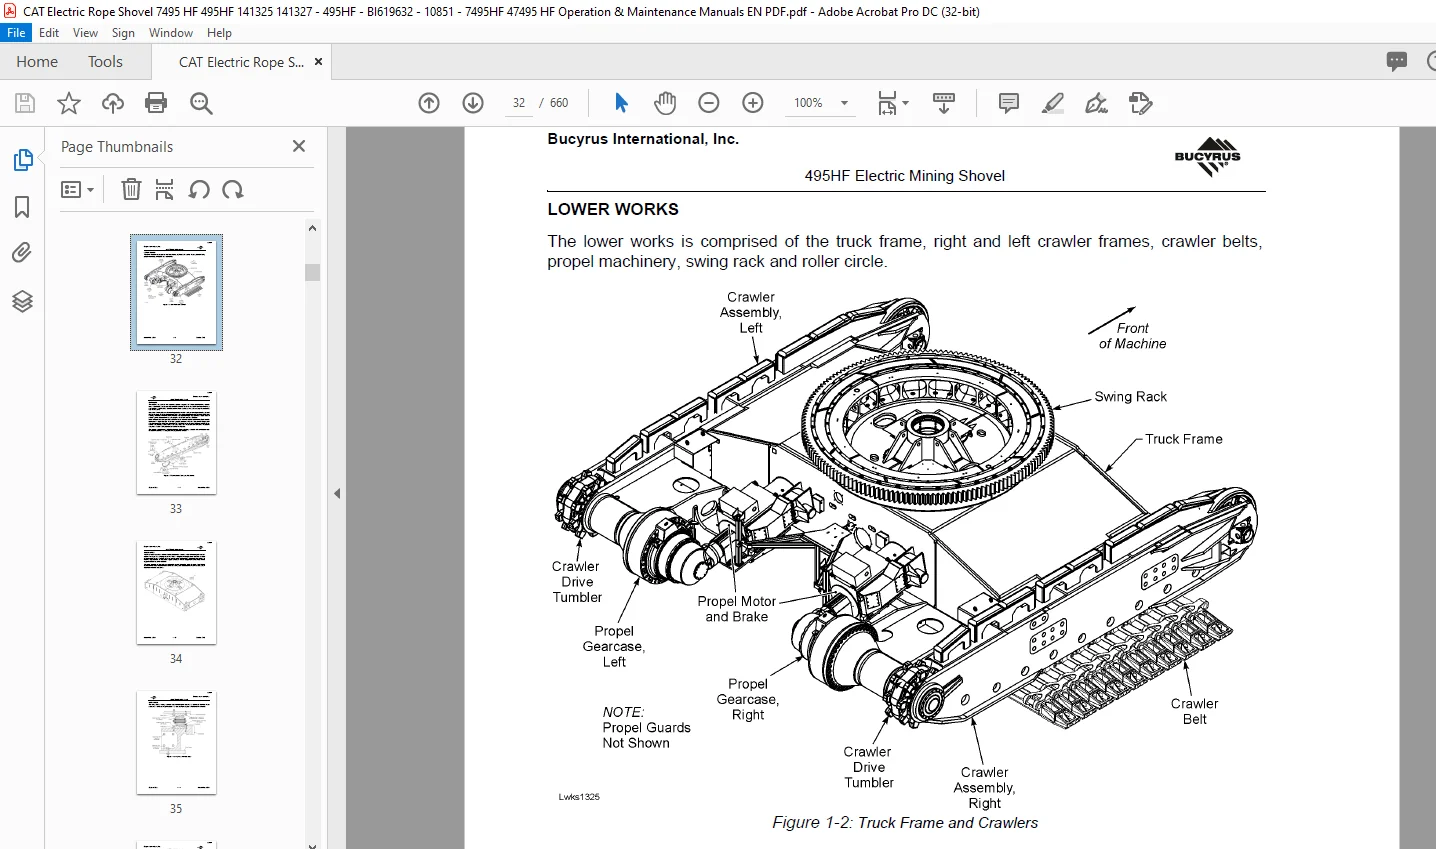This screenshot has width=1436, height=849.
Task: Click thumbnails scrollbar up arrow
Action: [312, 228]
